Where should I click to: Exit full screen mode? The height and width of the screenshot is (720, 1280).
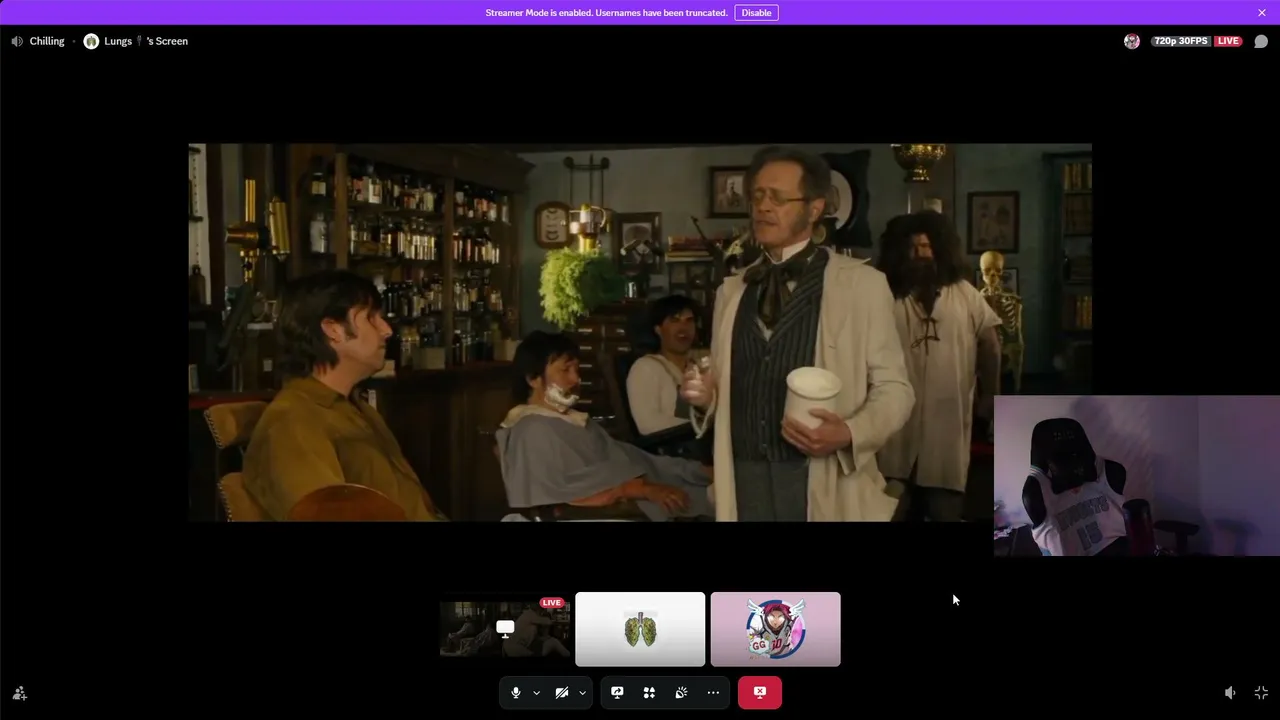click(1261, 693)
